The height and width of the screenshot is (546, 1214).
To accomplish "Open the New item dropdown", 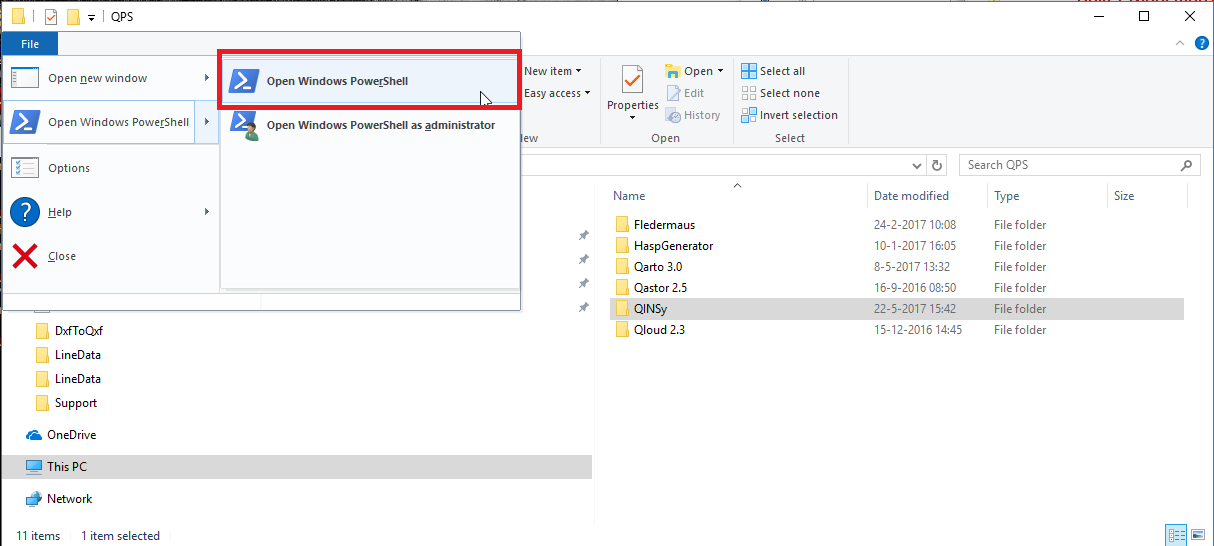I will [x=553, y=71].
